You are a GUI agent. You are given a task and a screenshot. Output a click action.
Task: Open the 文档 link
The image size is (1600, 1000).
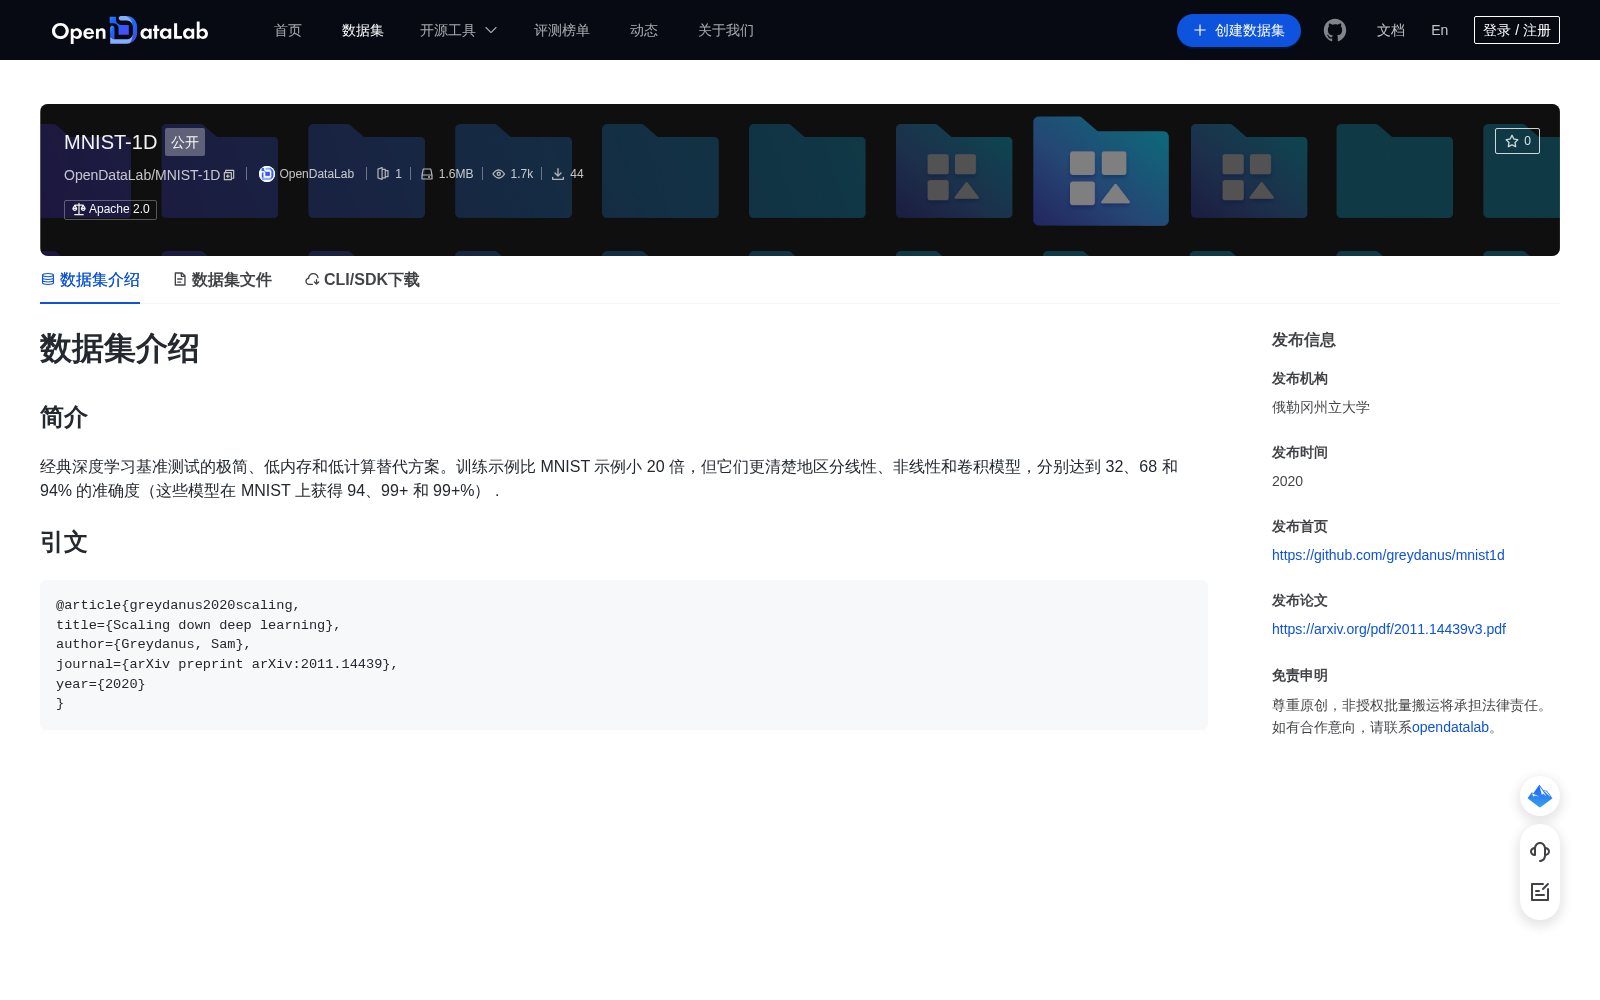[1391, 30]
